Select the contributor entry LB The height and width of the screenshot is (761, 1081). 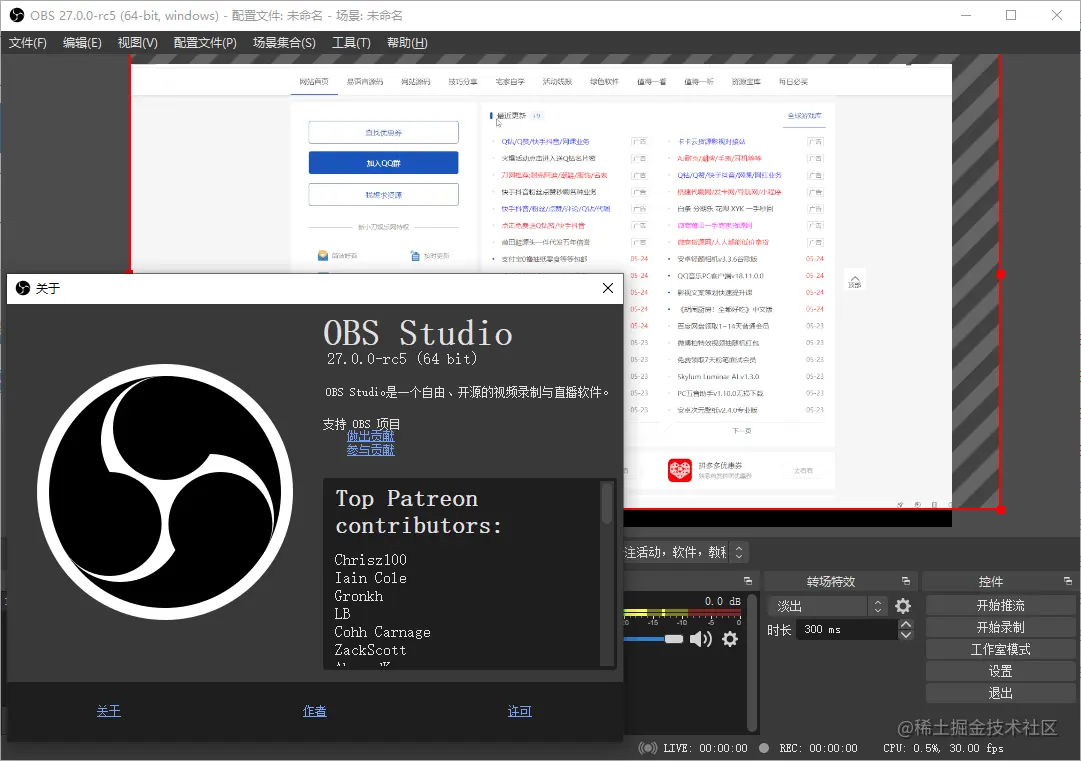[342, 613]
